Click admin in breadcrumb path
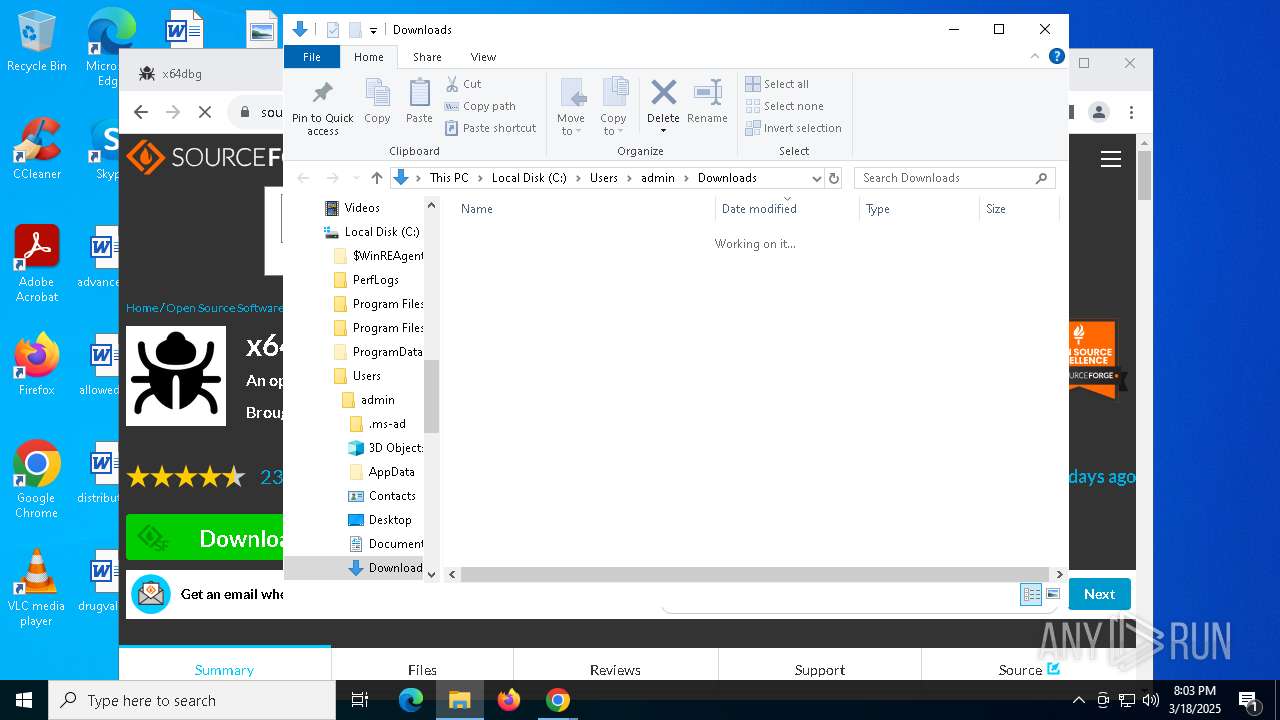1280x720 pixels. [658, 178]
